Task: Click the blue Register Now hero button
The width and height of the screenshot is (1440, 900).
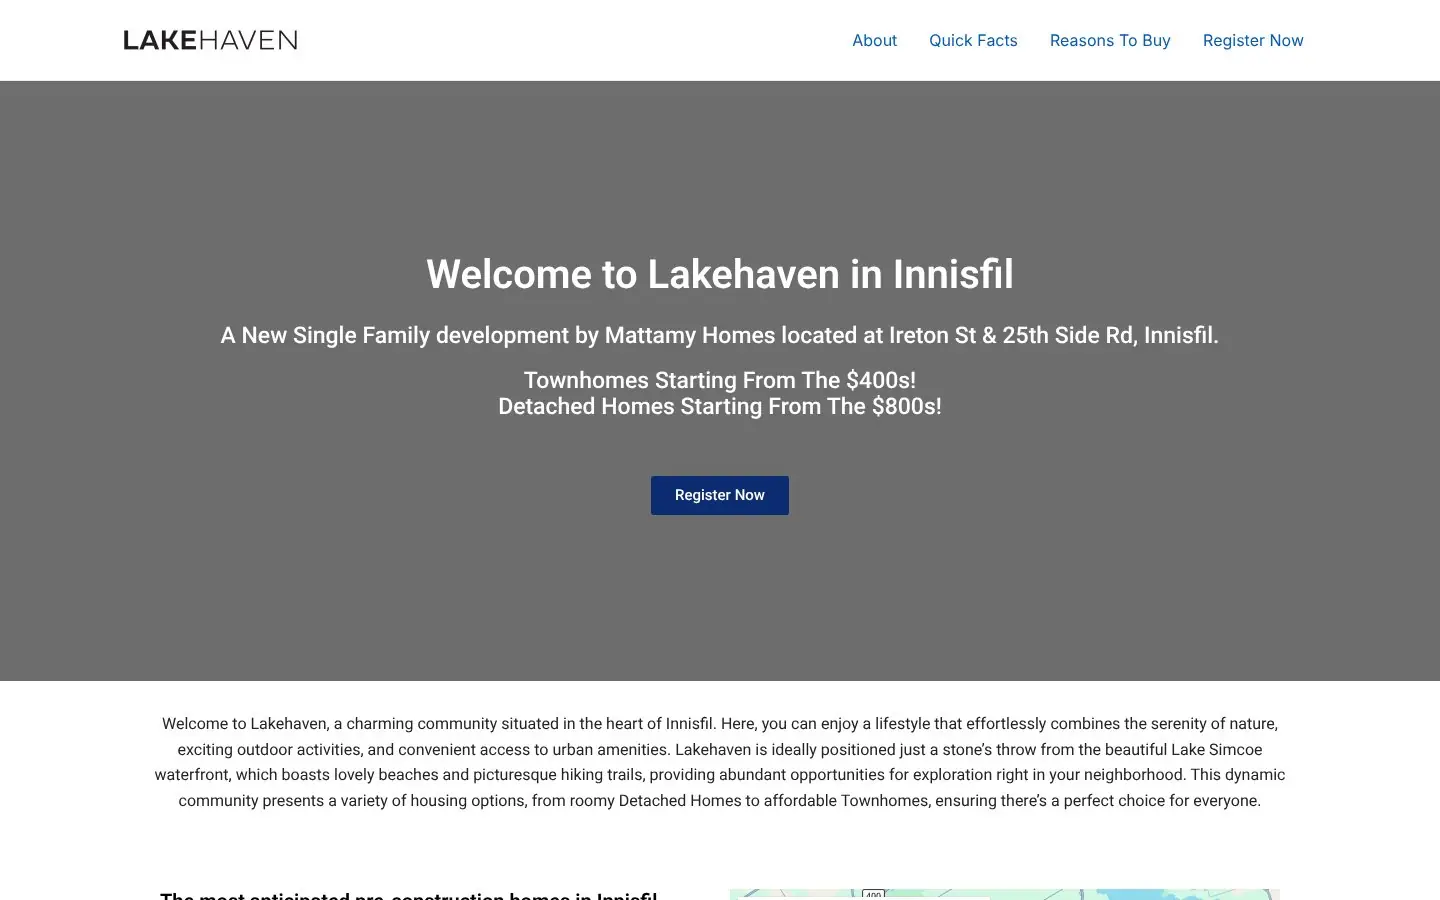Action: [x=720, y=495]
